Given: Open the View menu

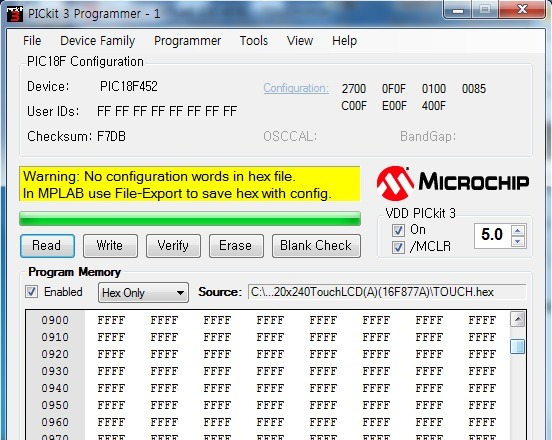Looking at the screenshot, I should [300, 41].
